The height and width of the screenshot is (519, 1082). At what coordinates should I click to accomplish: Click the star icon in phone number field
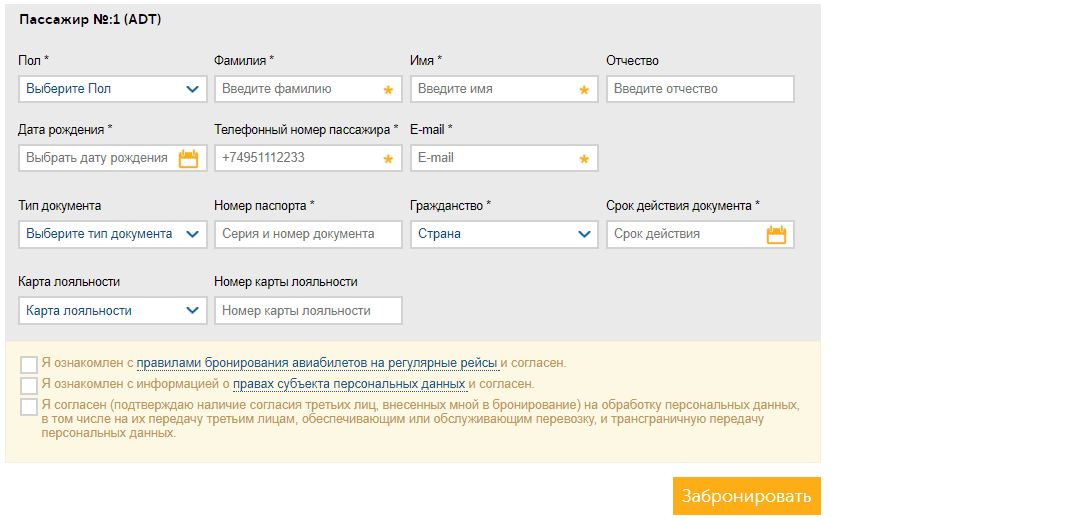[x=388, y=159]
